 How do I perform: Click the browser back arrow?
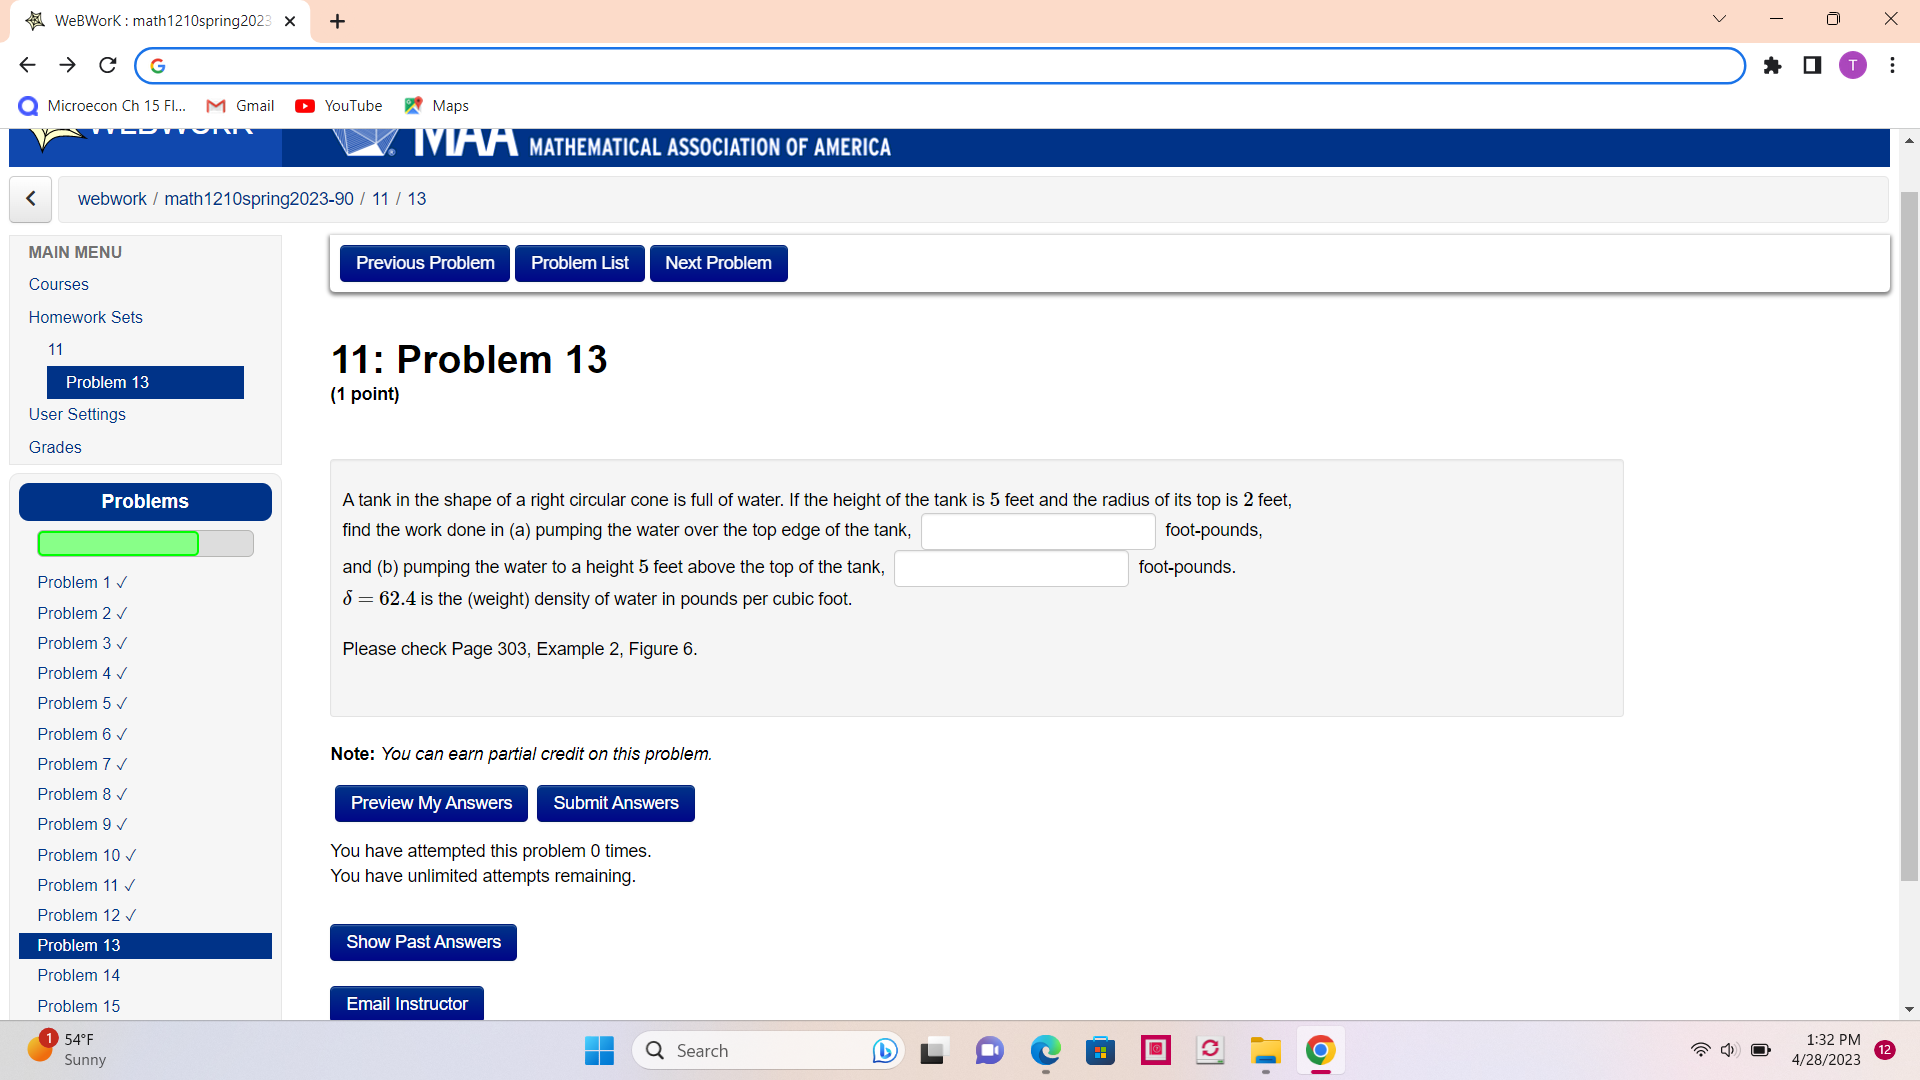(x=27, y=64)
